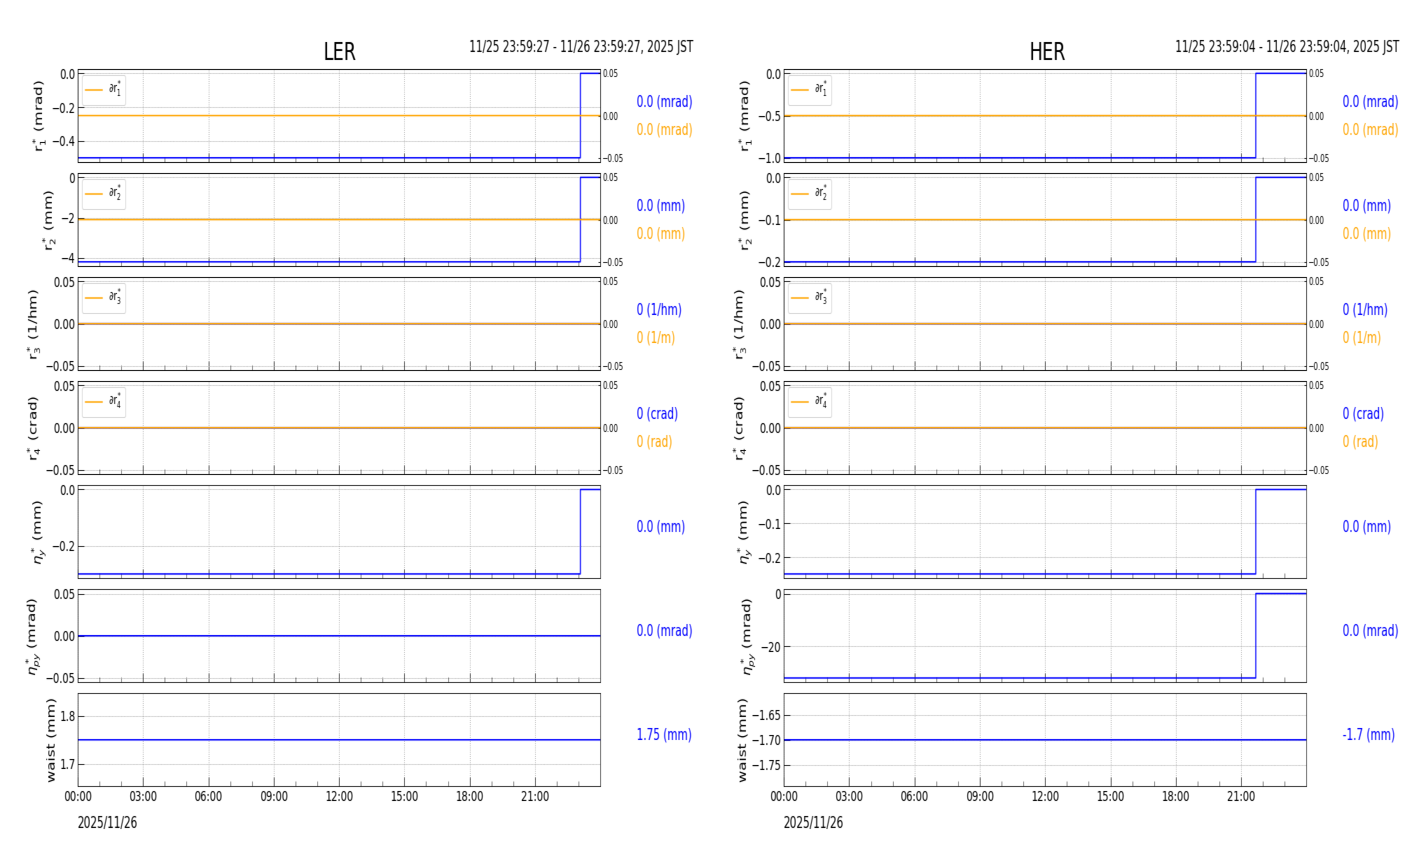
Task: Select "0.0 (mrad)" beside the LER ηpy* plot
Action: 664,631
